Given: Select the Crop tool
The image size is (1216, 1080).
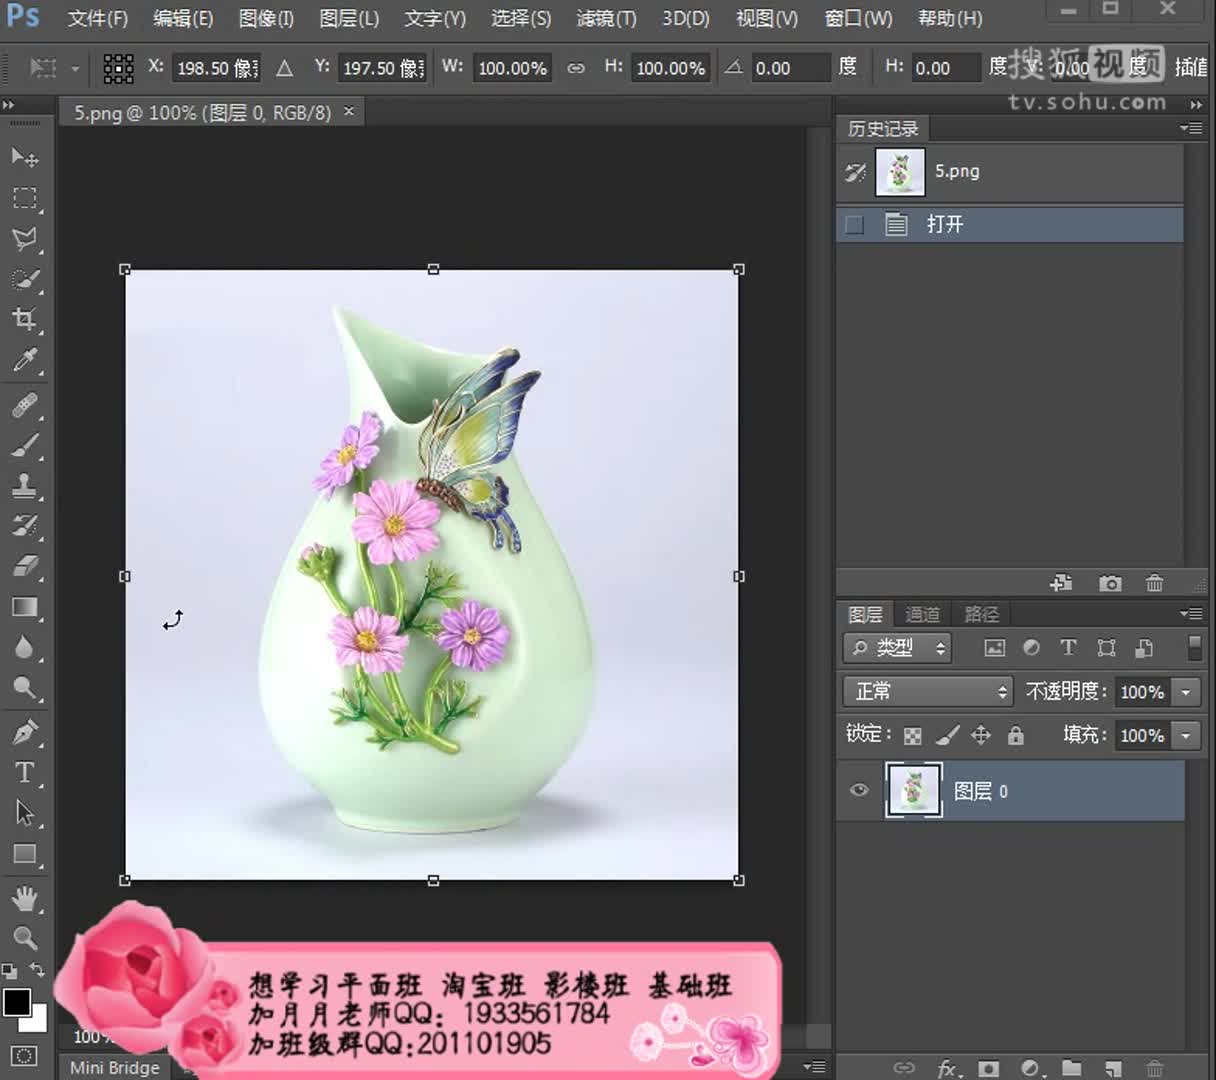Looking at the screenshot, I should 25,319.
